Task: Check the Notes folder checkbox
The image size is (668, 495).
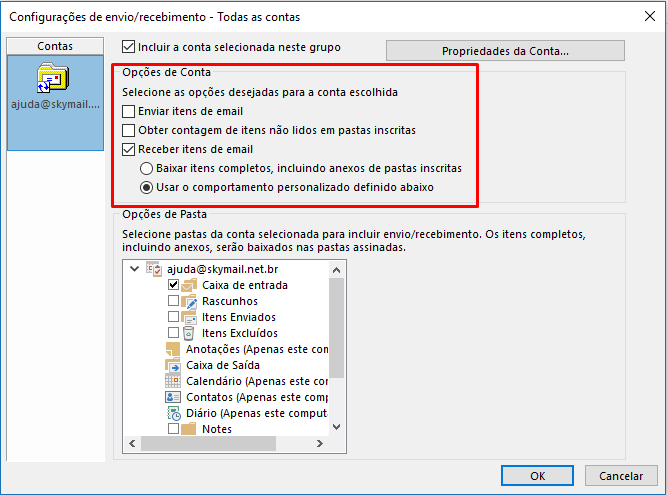Action: (173, 429)
